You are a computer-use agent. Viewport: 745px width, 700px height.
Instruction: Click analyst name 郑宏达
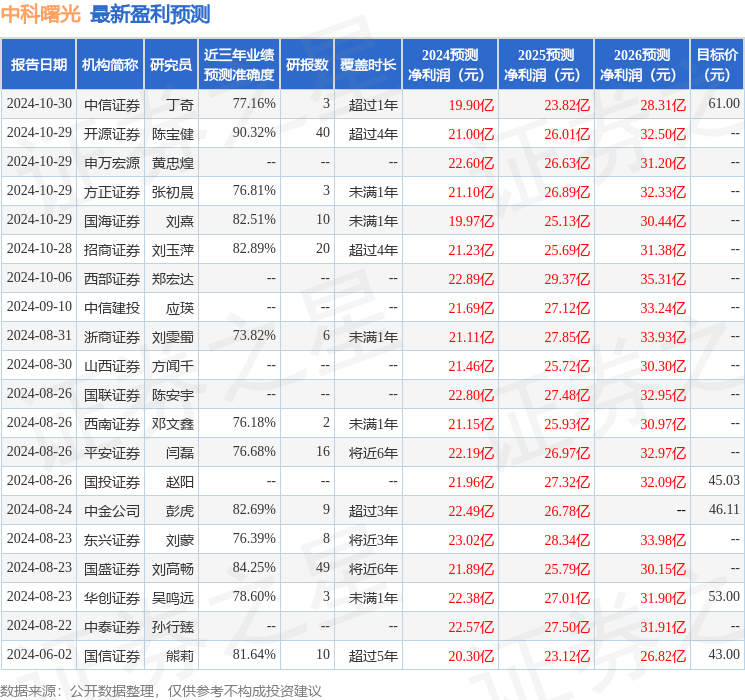pyautogui.click(x=172, y=279)
